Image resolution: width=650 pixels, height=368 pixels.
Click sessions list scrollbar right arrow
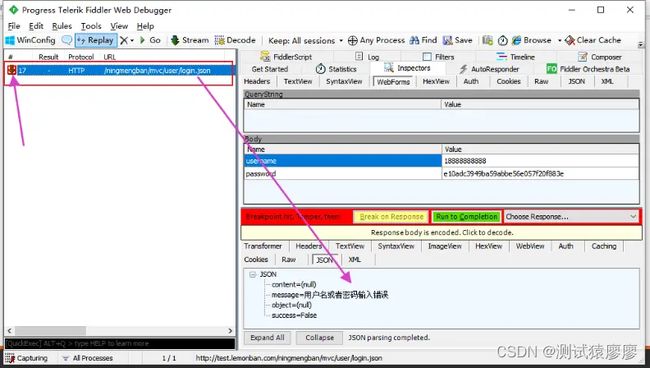tap(230, 331)
